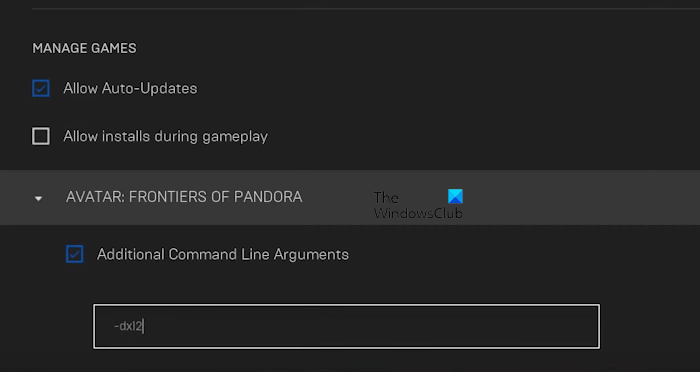Click the MANAGE GAMES section heading

84,48
